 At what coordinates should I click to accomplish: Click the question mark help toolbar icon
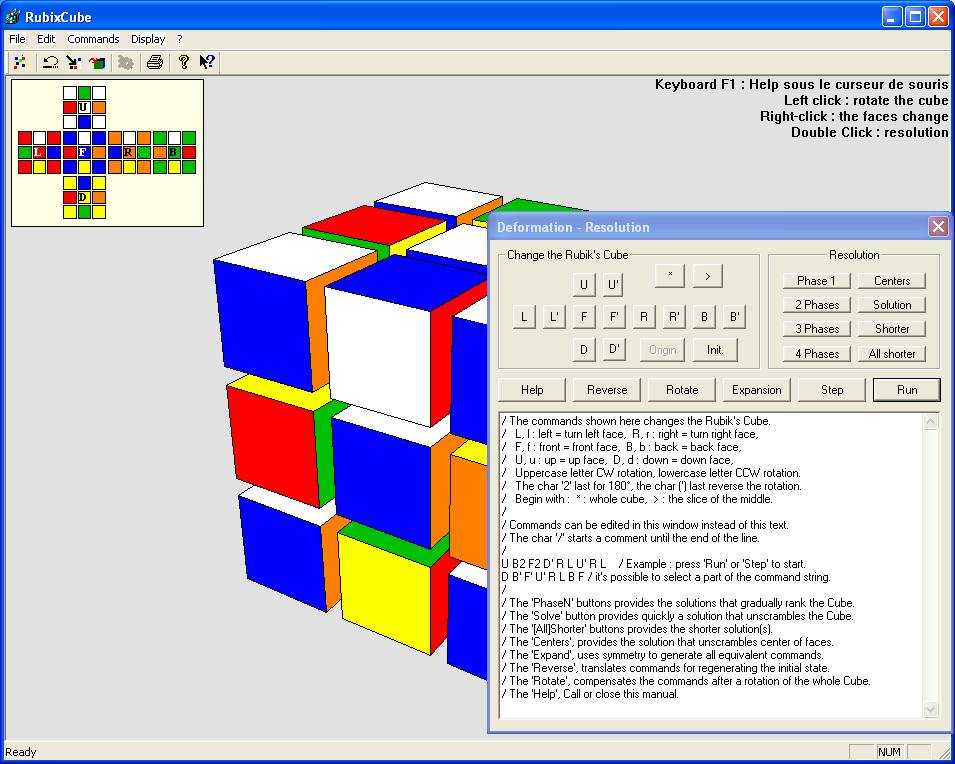click(183, 62)
